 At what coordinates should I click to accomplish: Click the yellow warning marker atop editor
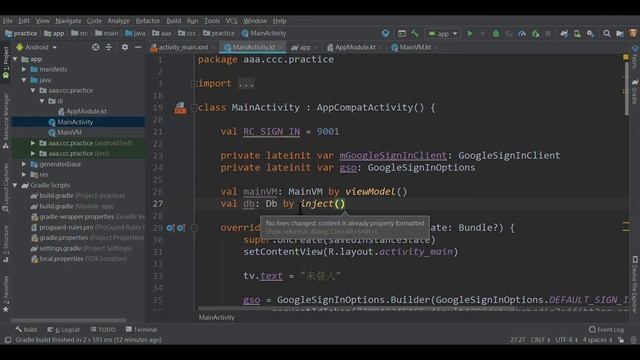point(626,58)
